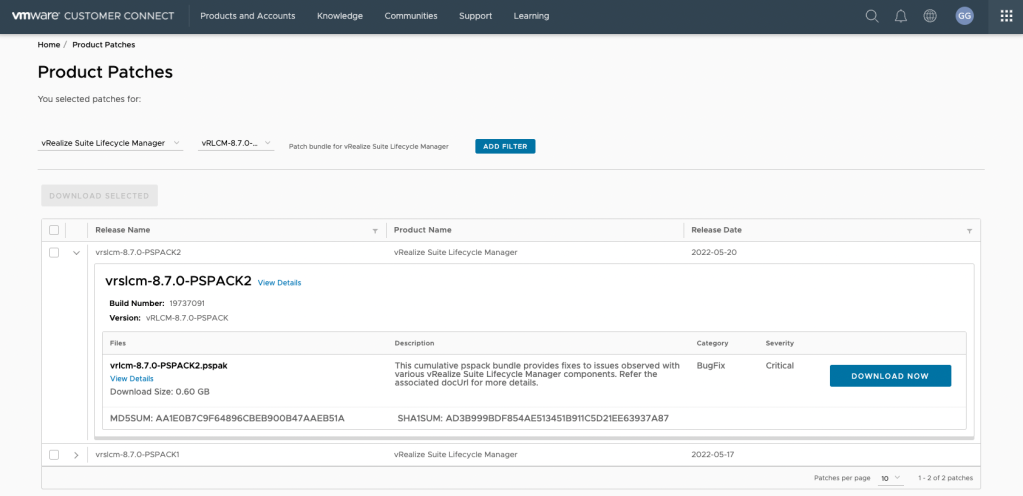Viewport: 1023px width, 496px height.
Task: Click the DOWNLOAD NOW button
Action: click(x=890, y=376)
